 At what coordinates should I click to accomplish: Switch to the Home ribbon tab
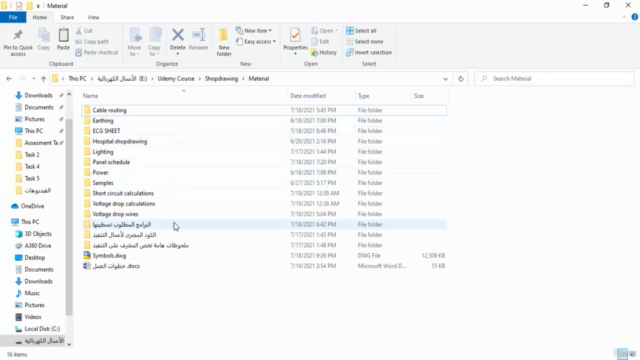pyautogui.click(x=40, y=18)
